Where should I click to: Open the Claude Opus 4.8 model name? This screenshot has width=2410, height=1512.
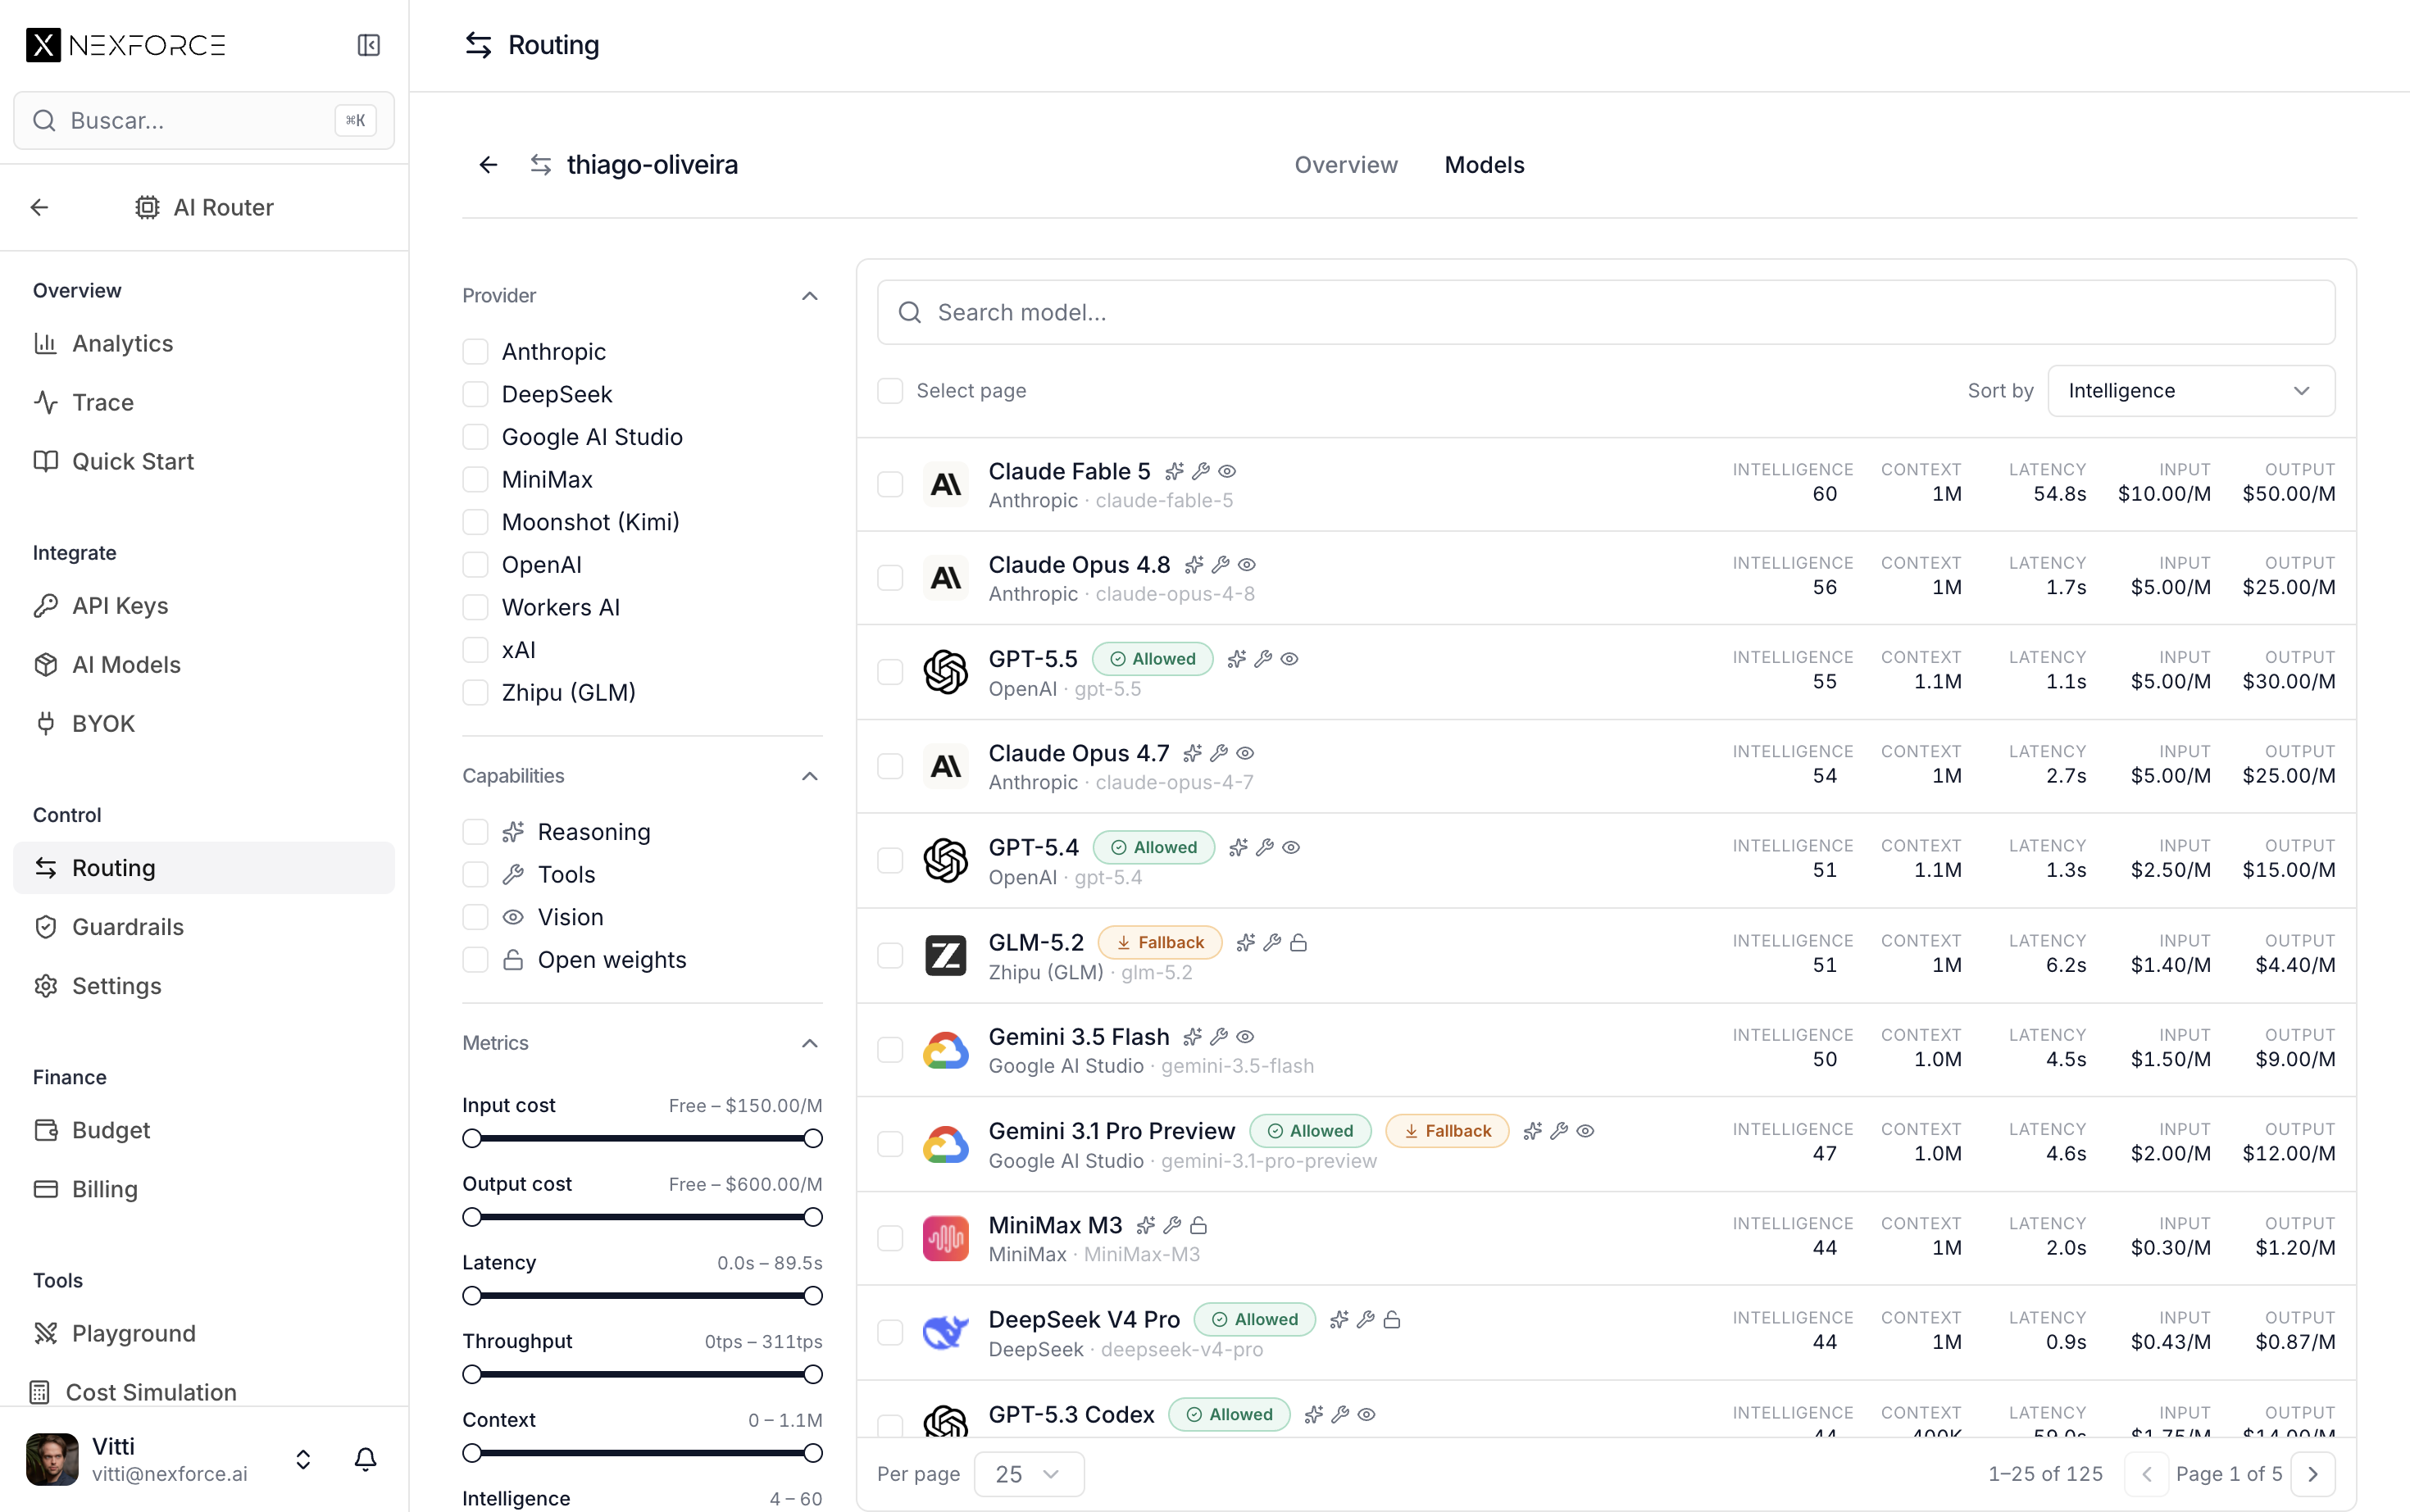(x=1079, y=565)
